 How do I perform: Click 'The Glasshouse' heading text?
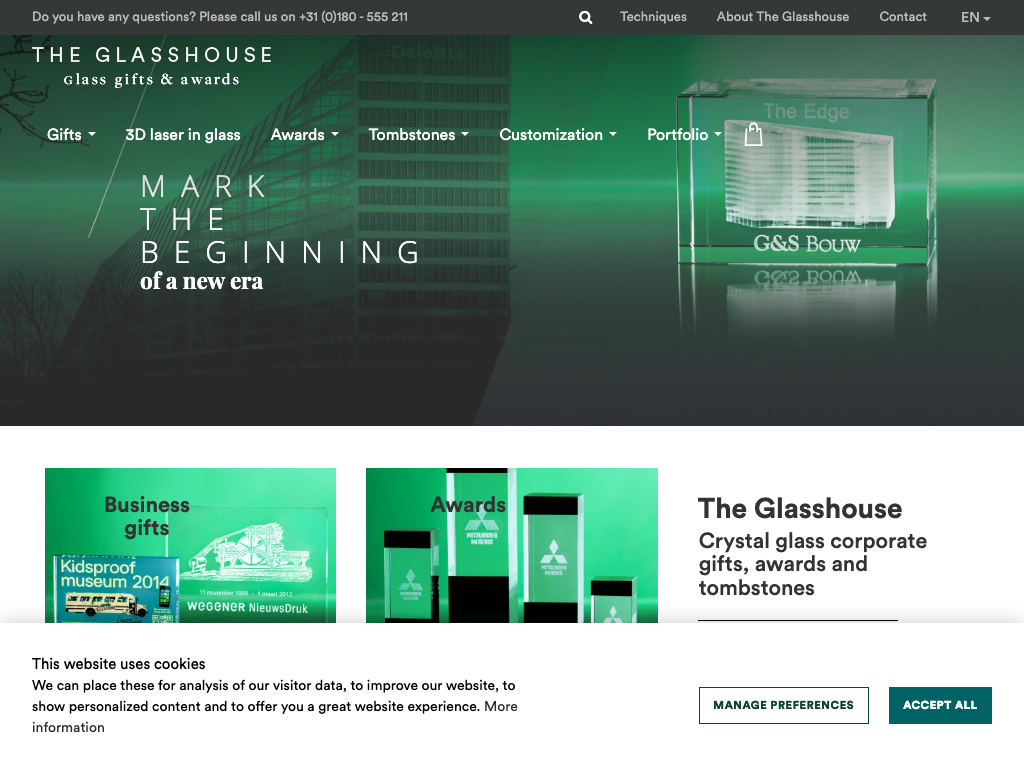pyautogui.click(x=799, y=509)
